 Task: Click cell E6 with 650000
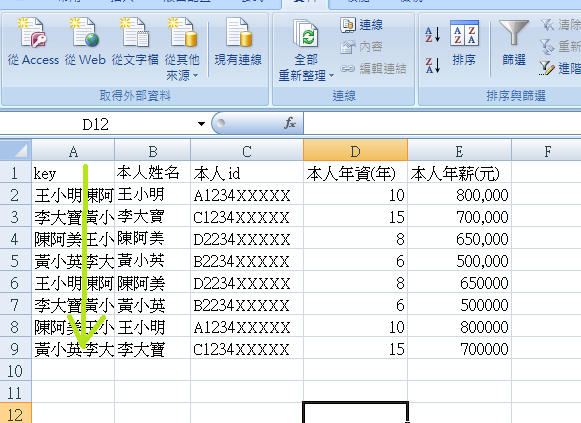459,283
